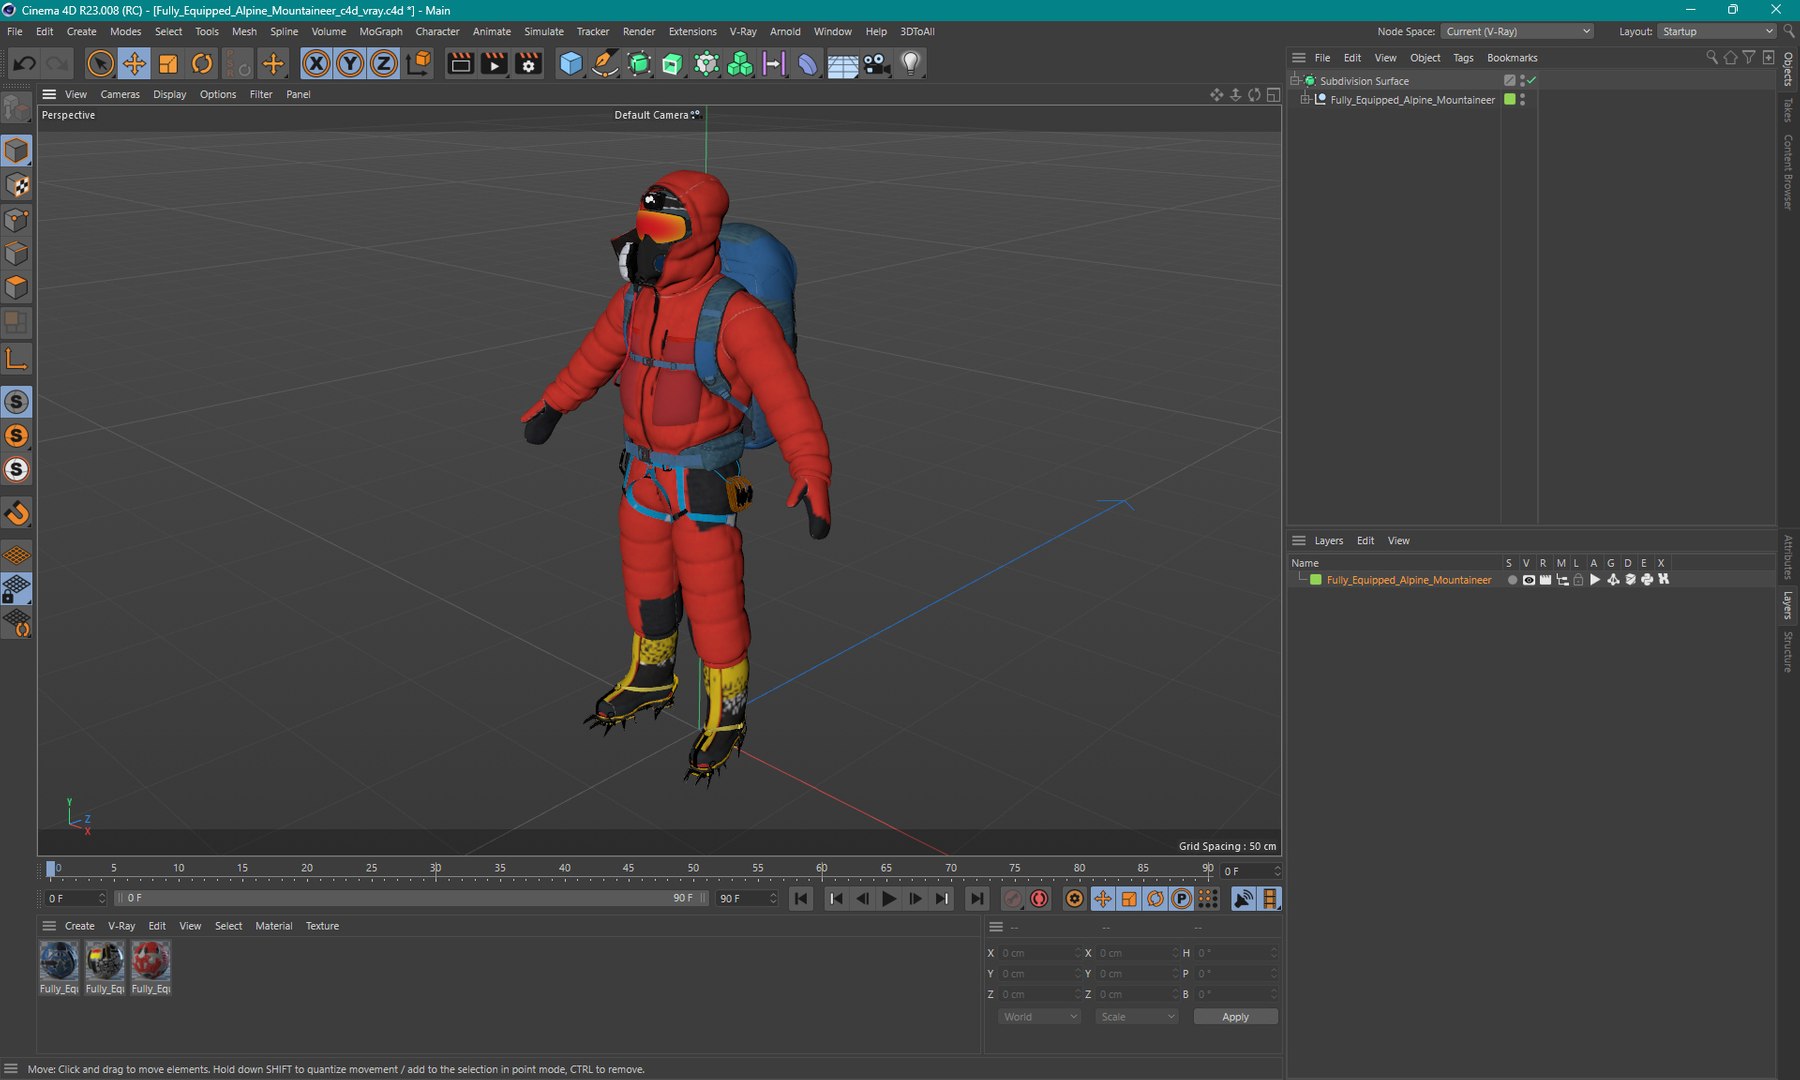The width and height of the screenshot is (1800, 1080).
Task: Click the Light bulb icon
Action: [x=910, y=64]
